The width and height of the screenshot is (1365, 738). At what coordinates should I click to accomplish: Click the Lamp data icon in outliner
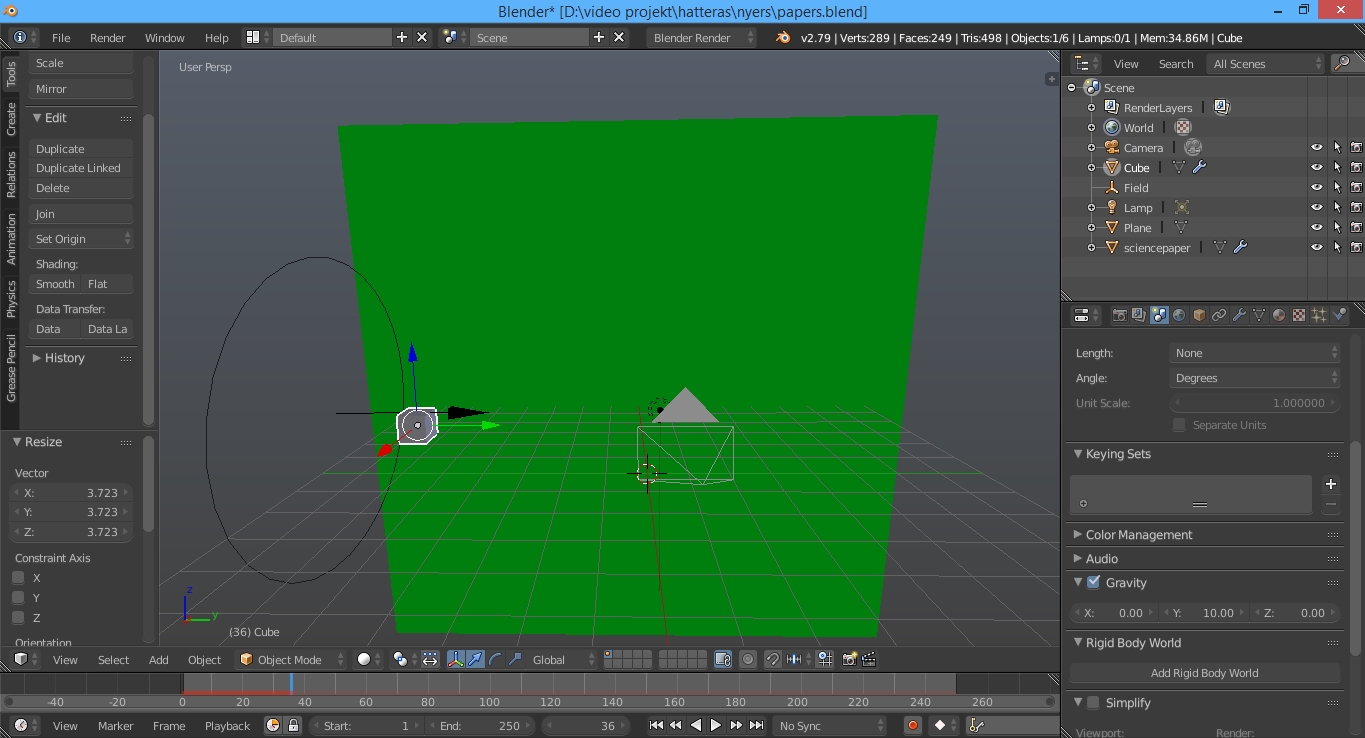coord(1181,207)
